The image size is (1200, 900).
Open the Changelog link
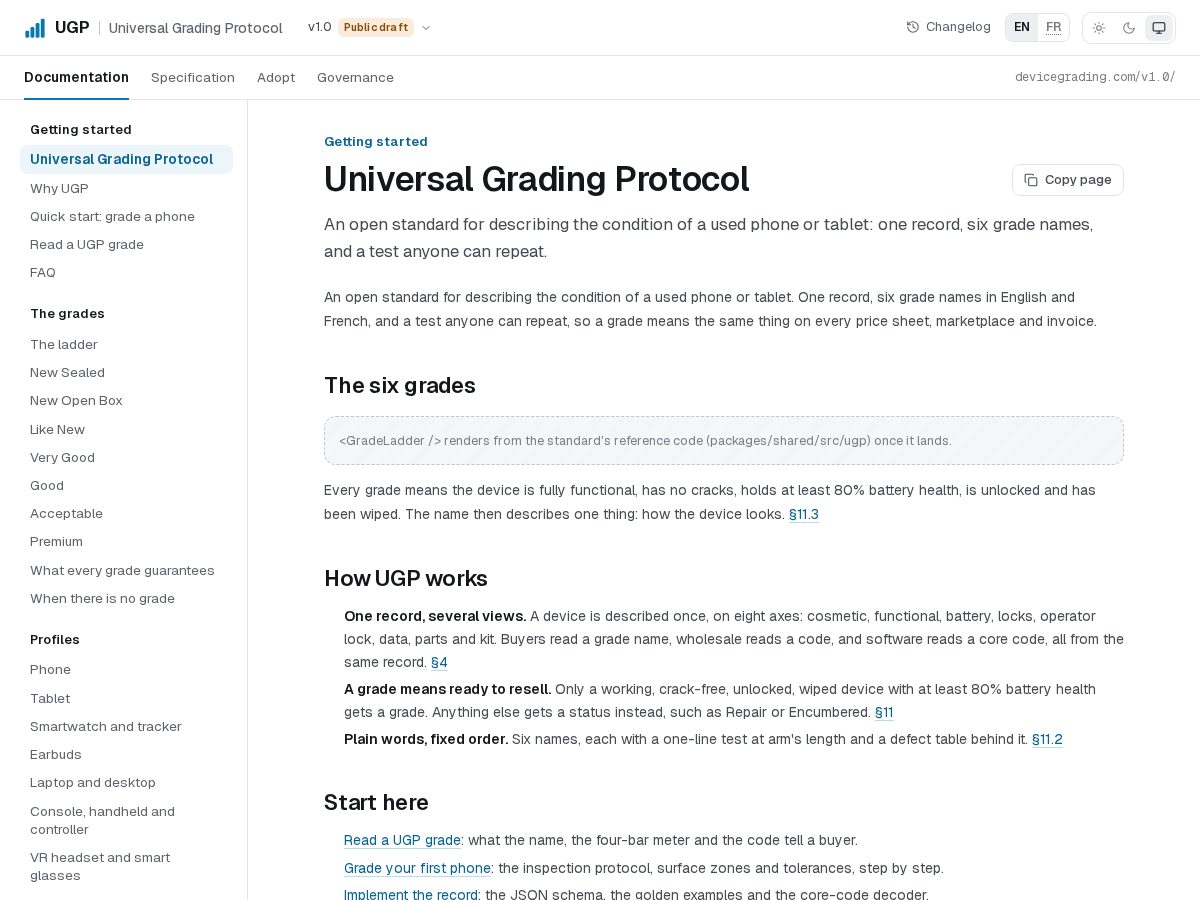point(948,27)
